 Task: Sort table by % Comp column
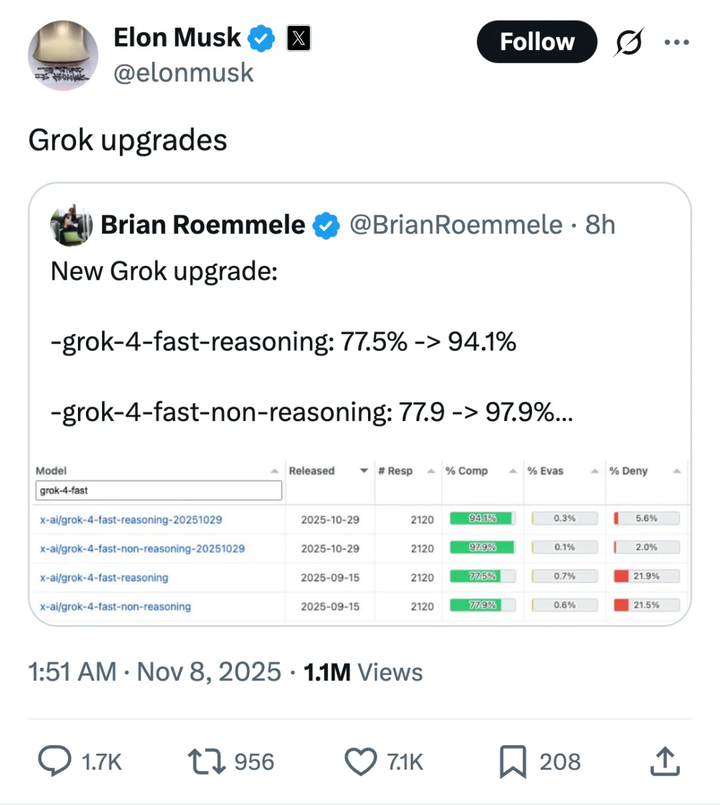point(511,471)
